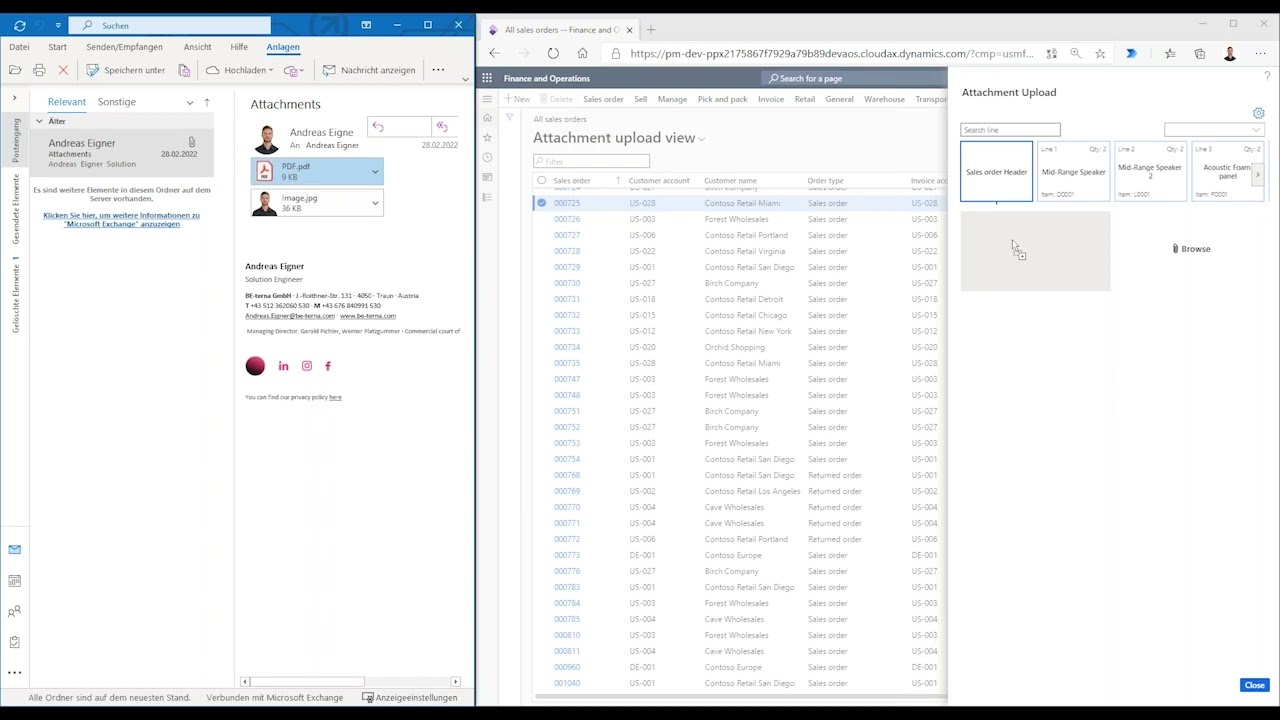Image resolution: width=1280 pixels, height=720 pixels.
Task: Open the Image.jpg attachment dropdown arrow
Action: [x=375, y=203]
